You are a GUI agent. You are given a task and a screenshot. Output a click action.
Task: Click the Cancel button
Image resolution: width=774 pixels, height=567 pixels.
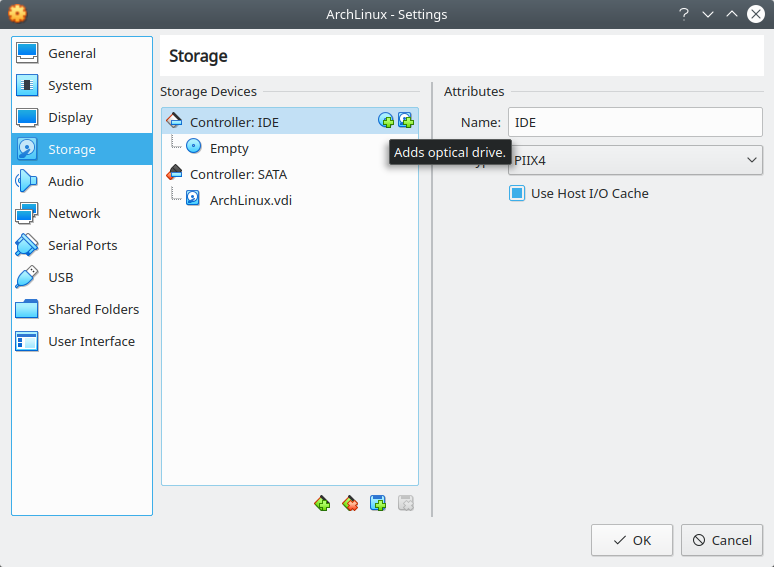tap(722, 540)
